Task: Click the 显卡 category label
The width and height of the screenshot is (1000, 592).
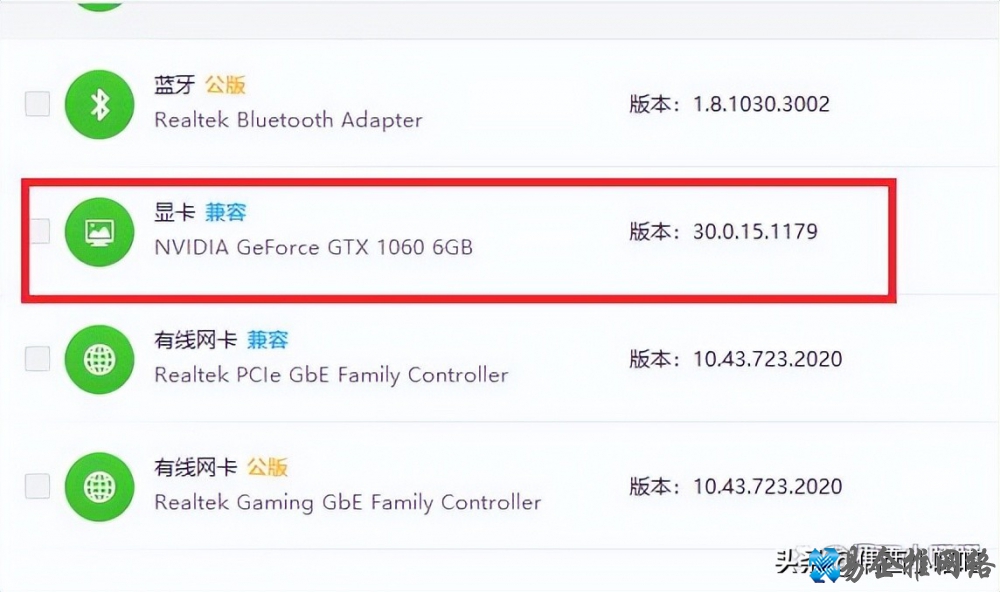Action: 174,212
